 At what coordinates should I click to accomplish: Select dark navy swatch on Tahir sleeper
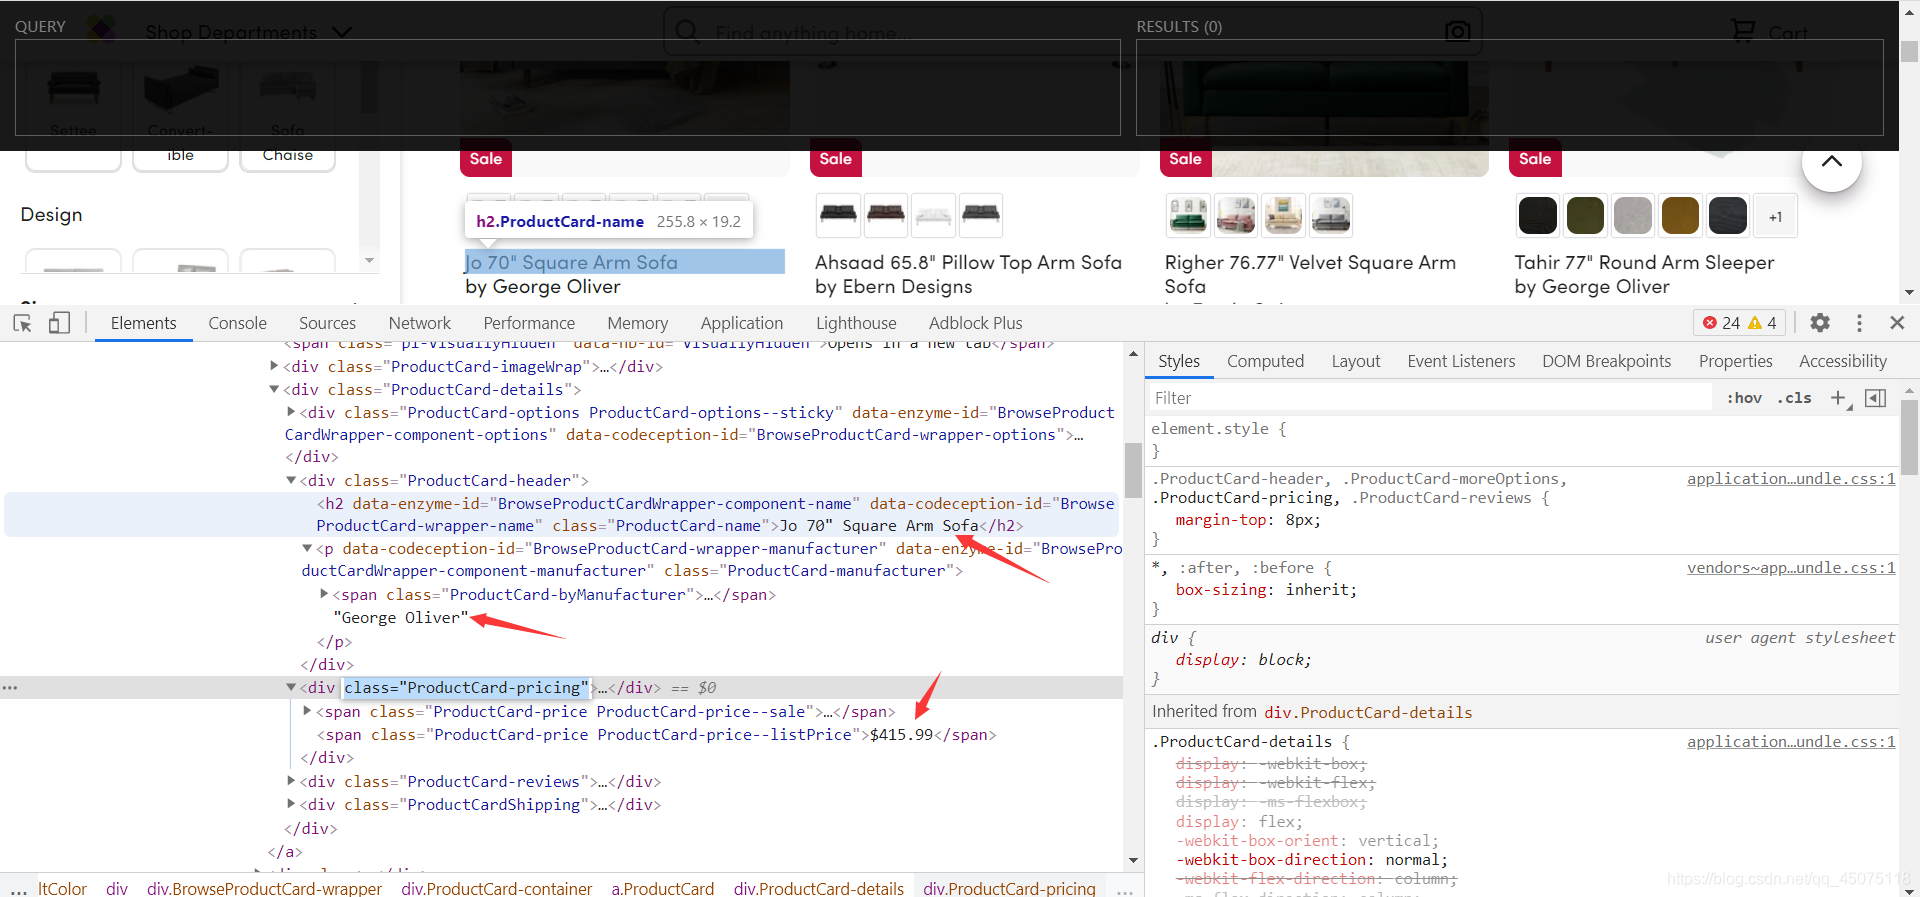pyautogui.click(x=1727, y=216)
